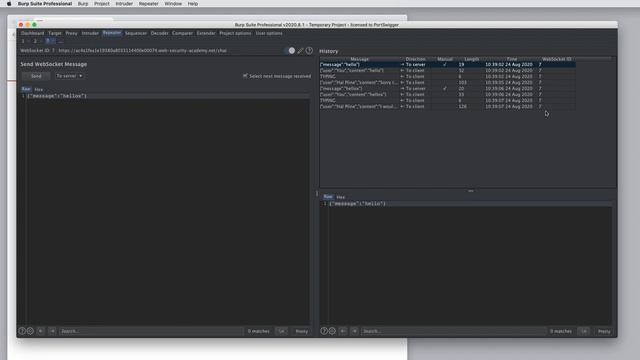Switch to the Proxy tab
The height and width of the screenshot is (360, 640).
(x=71, y=33)
